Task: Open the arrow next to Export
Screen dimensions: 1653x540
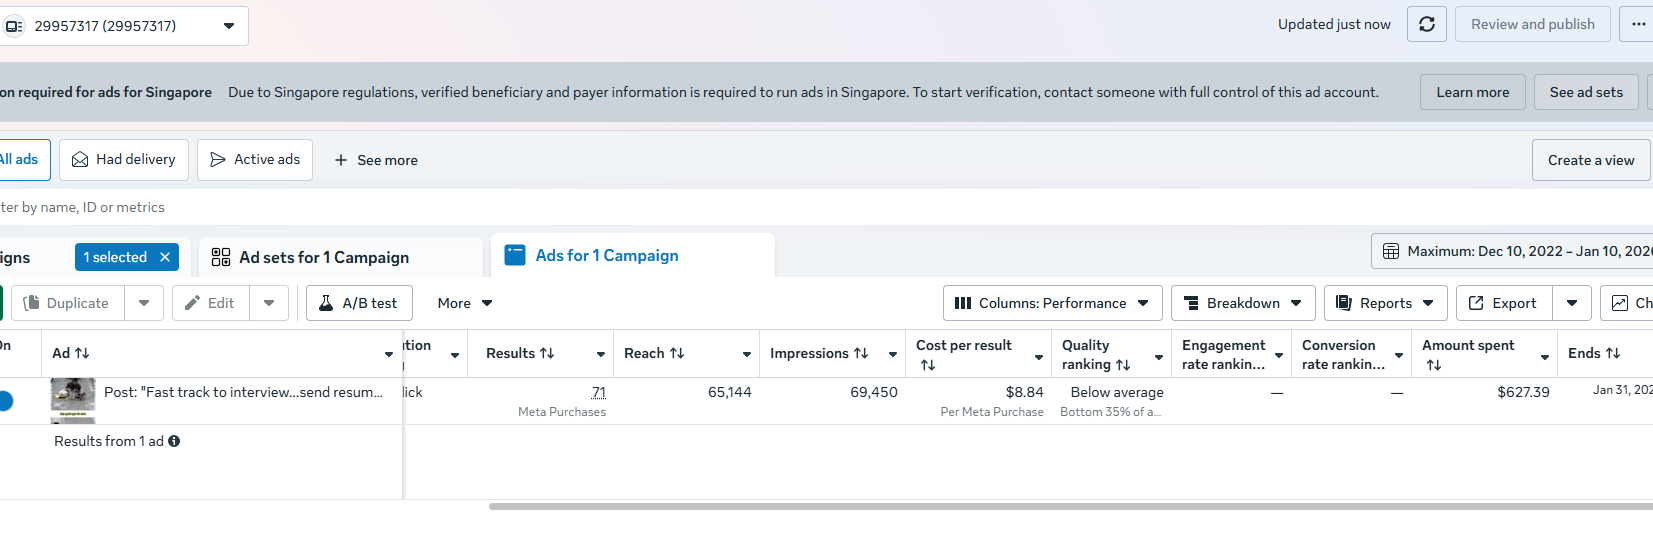Action: (x=1572, y=303)
